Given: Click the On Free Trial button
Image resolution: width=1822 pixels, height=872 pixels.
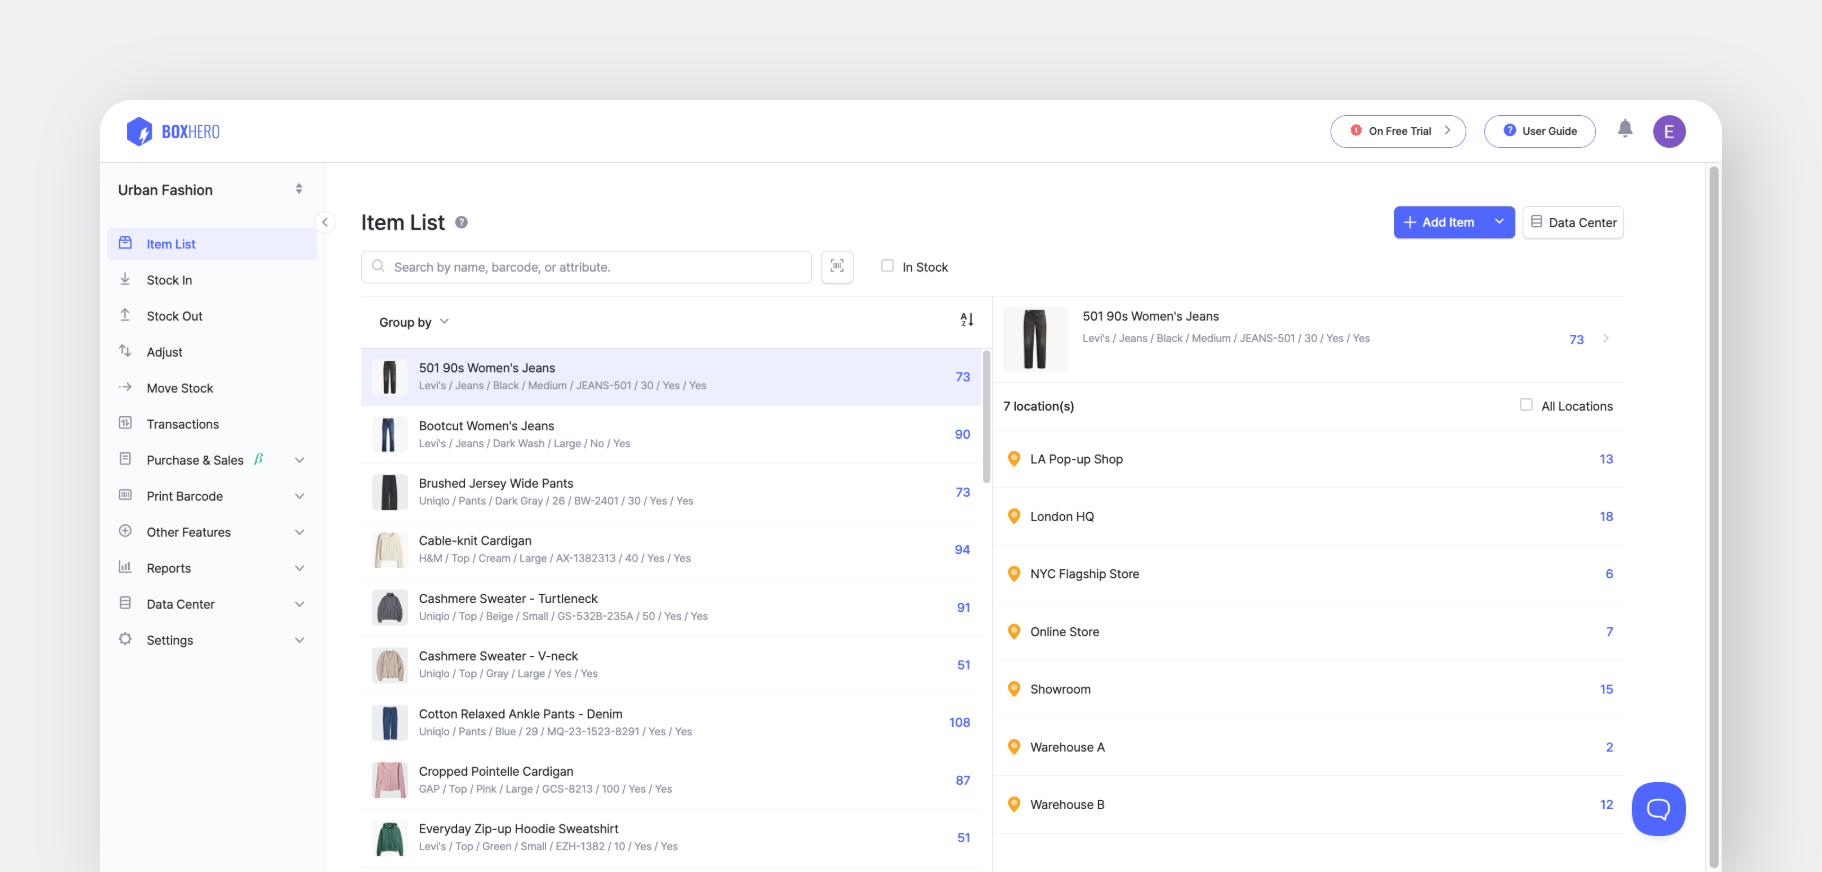Looking at the screenshot, I should pos(1398,131).
